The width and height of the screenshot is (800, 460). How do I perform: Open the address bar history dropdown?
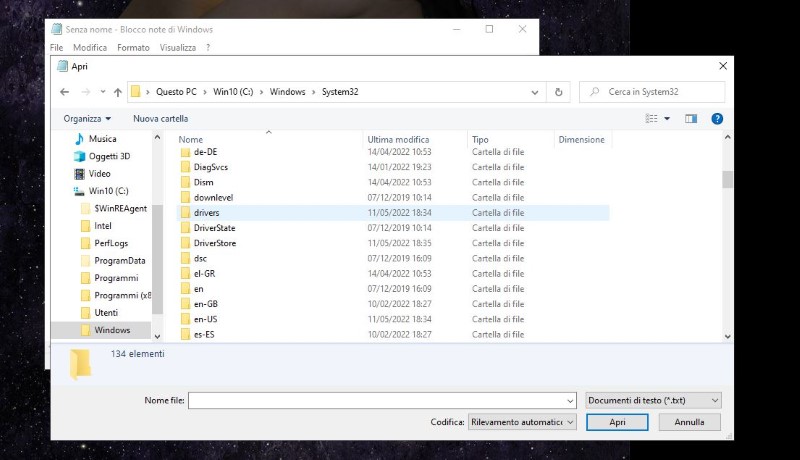coord(535,92)
